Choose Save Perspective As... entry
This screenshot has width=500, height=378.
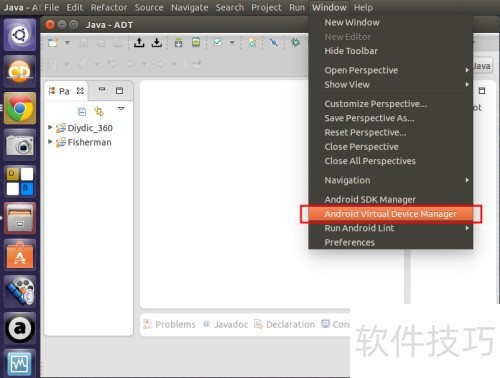pos(391,118)
